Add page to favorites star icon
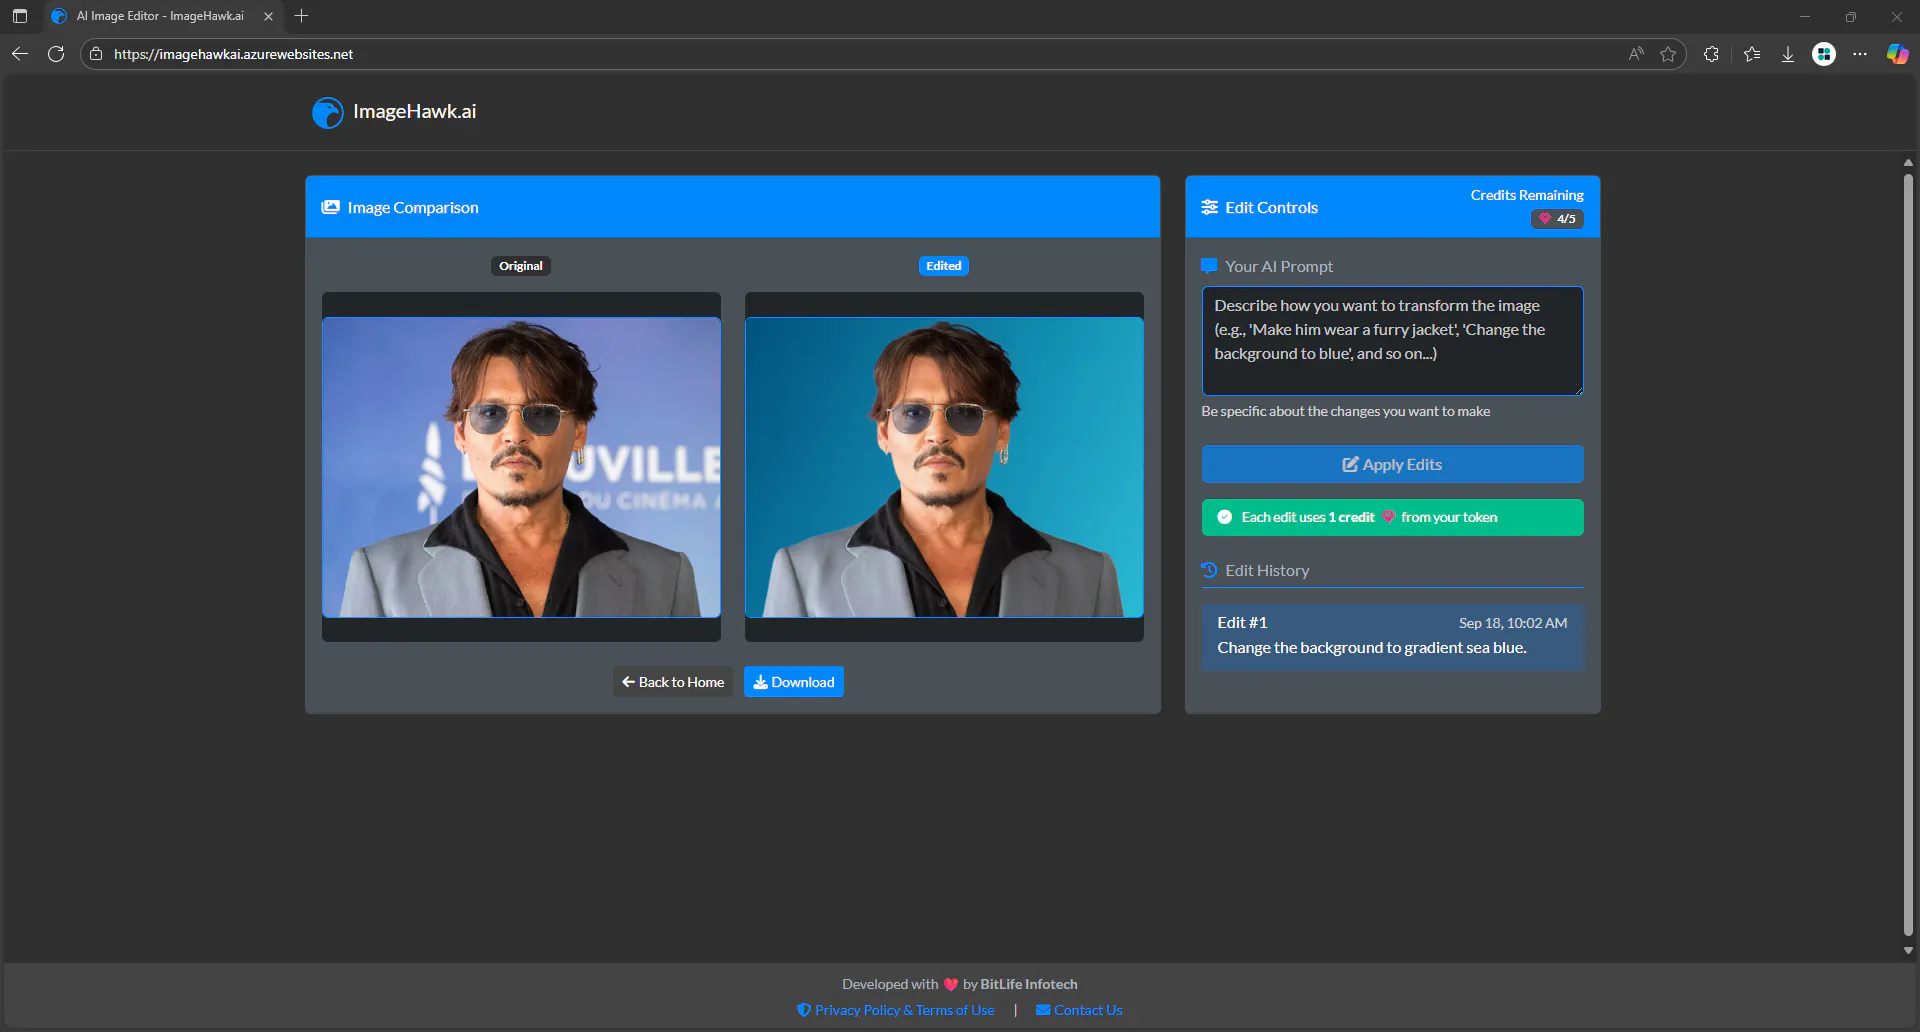1920x1032 pixels. tap(1668, 54)
